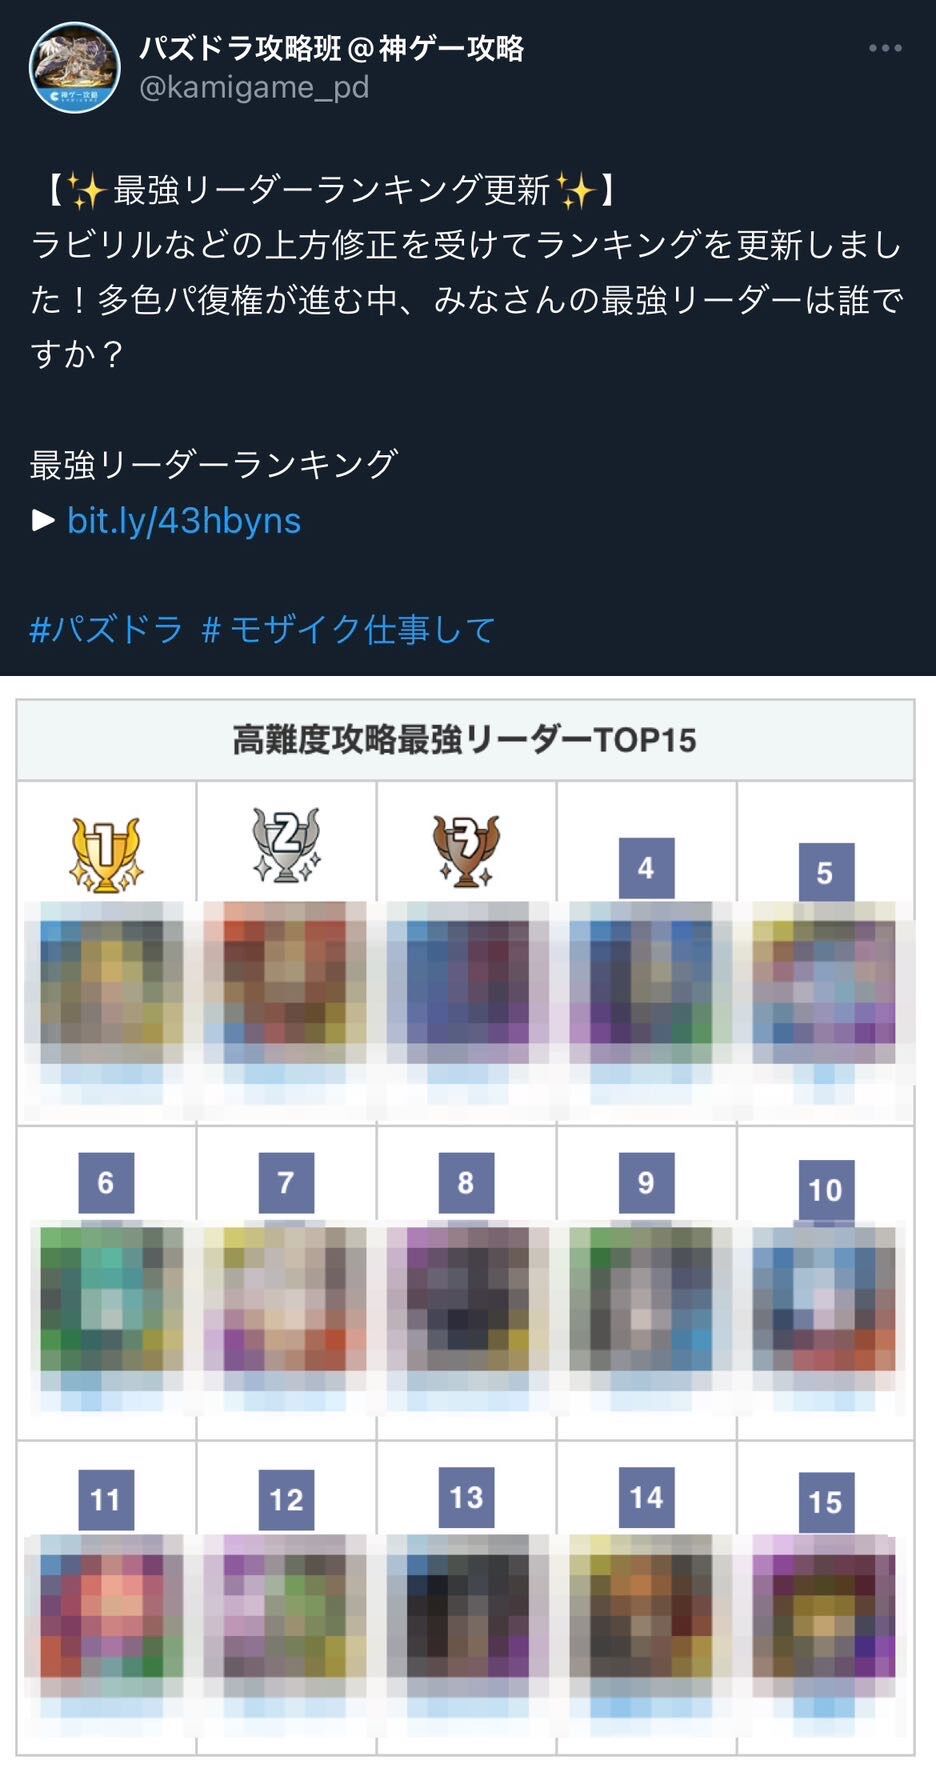Open the kamigame_pd profile avatar
936x1780 pixels.
point(75,67)
